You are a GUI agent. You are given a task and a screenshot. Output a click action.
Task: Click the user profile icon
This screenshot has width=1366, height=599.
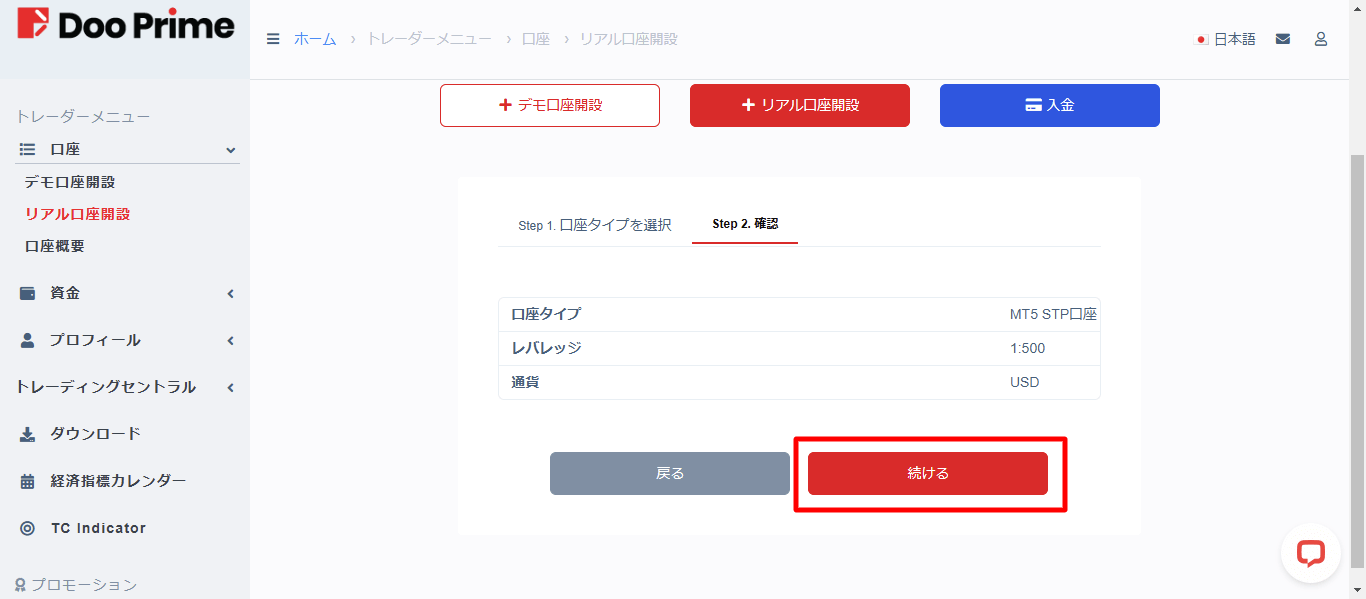point(1321,38)
